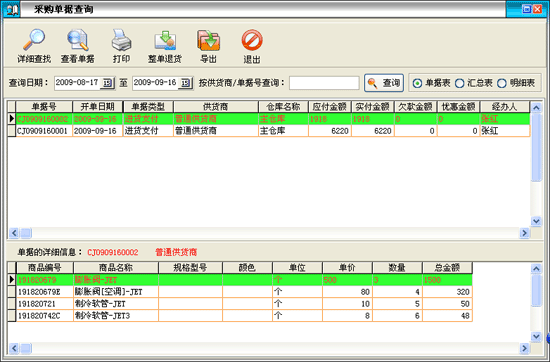Focus the supplier/document number search field
550x362 pixels.
tap(324, 83)
